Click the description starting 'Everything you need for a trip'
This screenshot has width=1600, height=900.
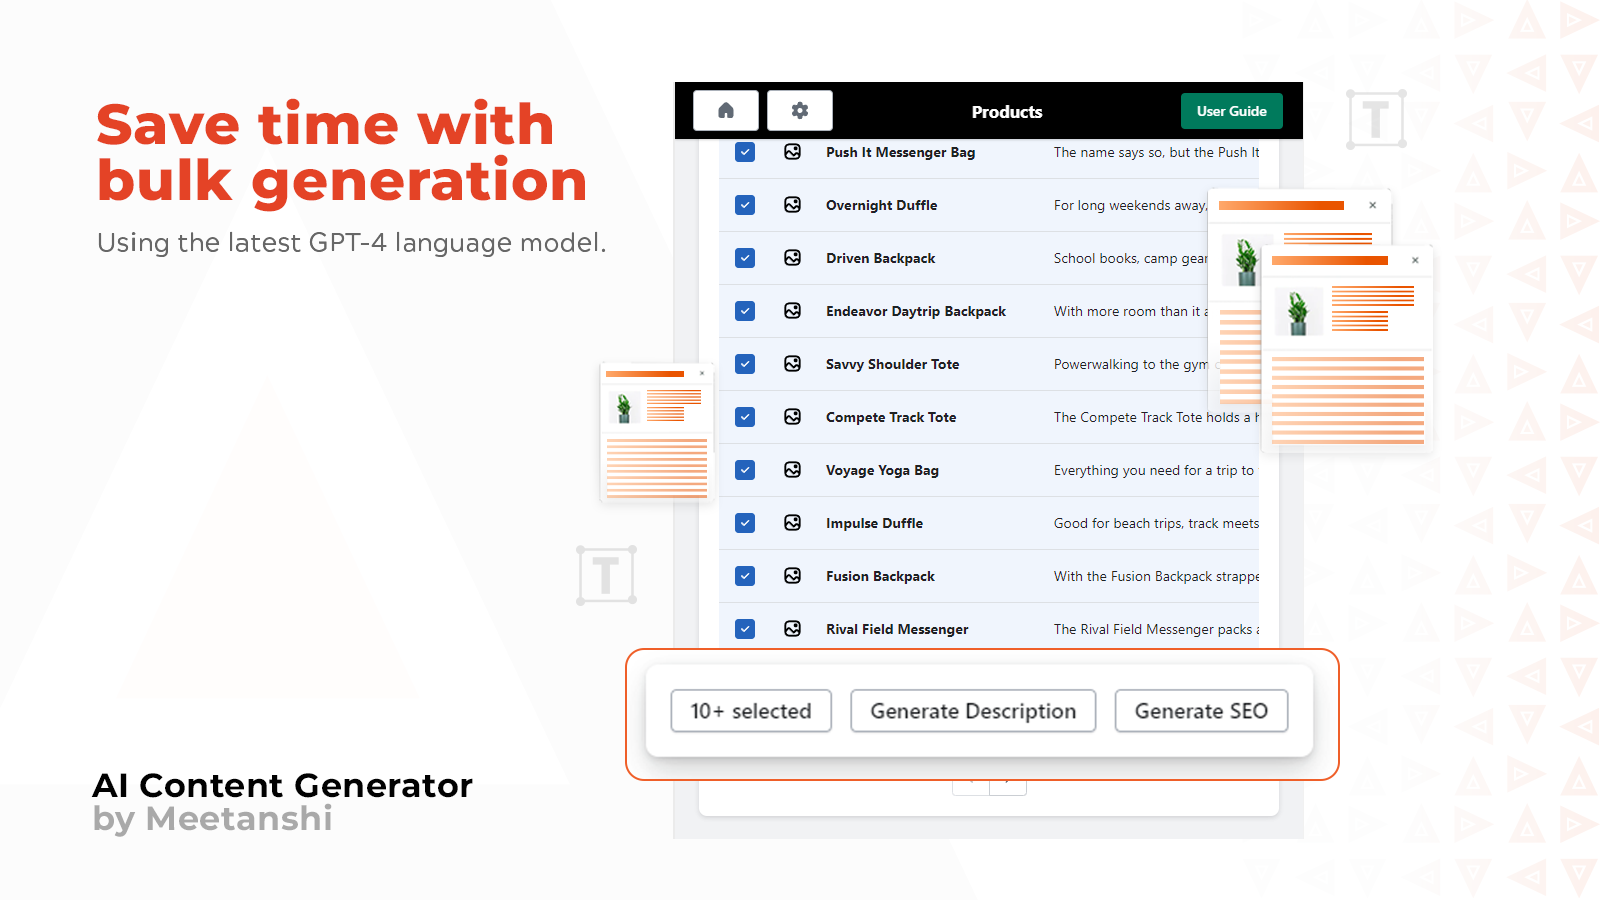tap(1154, 470)
